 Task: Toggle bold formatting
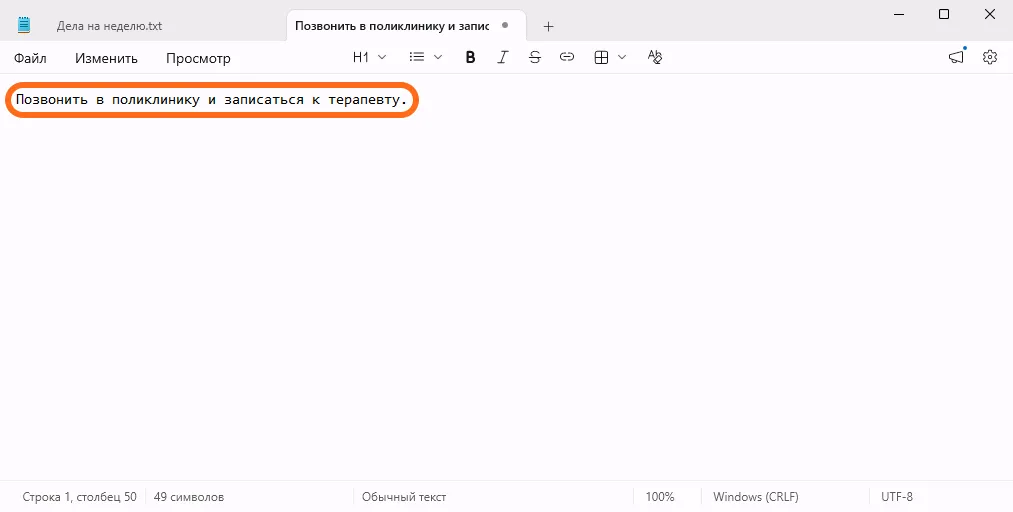pos(470,57)
